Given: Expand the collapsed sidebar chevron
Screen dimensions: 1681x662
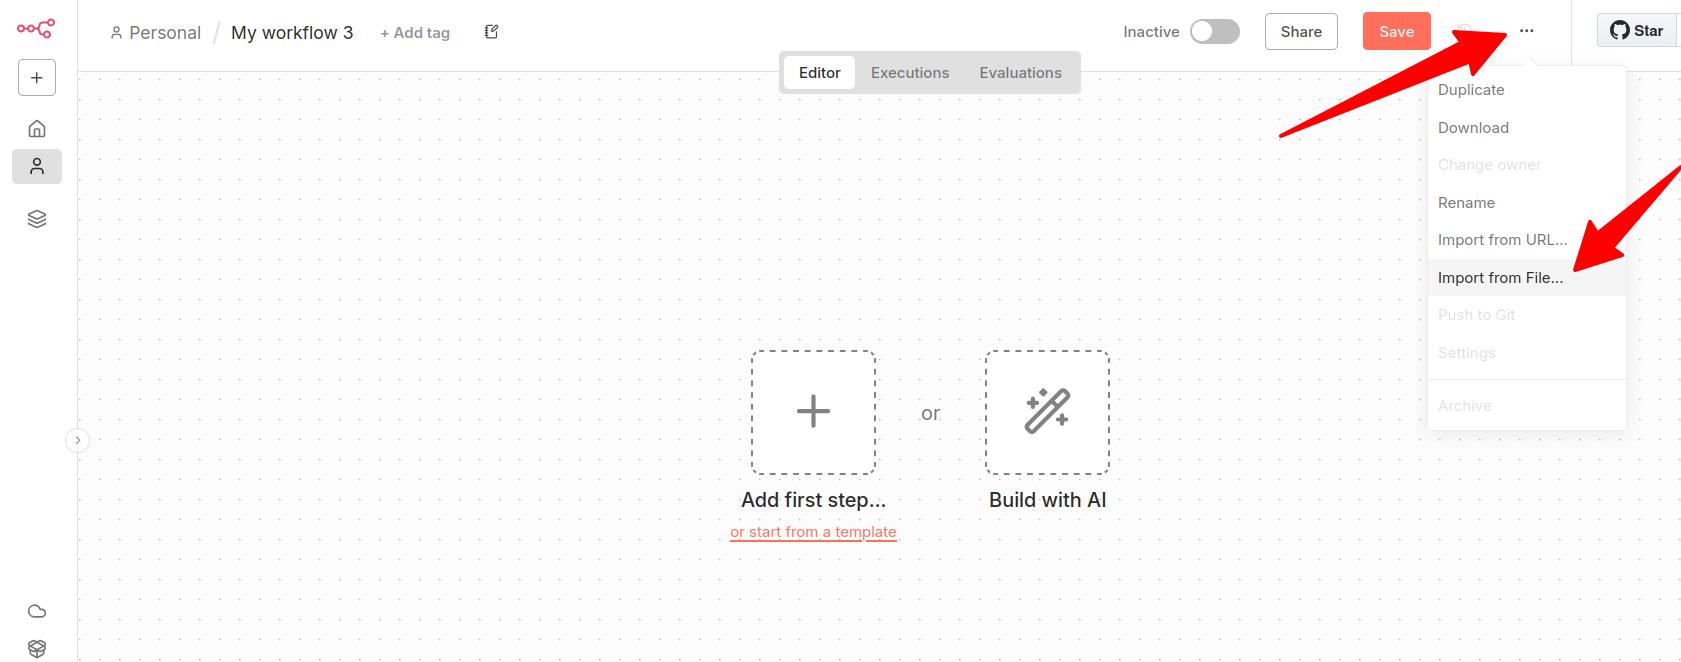Looking at the screenshot, I should 78,440.
